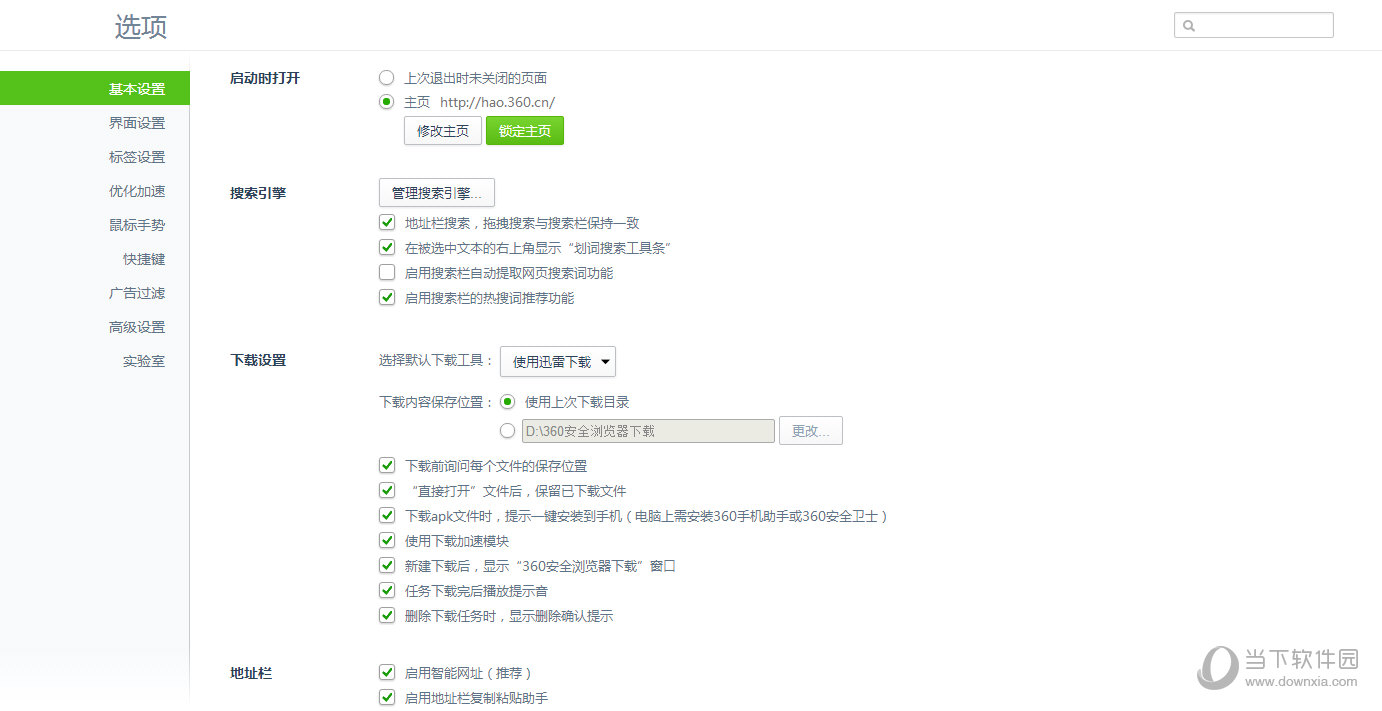The height and width of the screenshot is (711, 1382).
Task: Click the 更改... button
Action: (811, 431)
